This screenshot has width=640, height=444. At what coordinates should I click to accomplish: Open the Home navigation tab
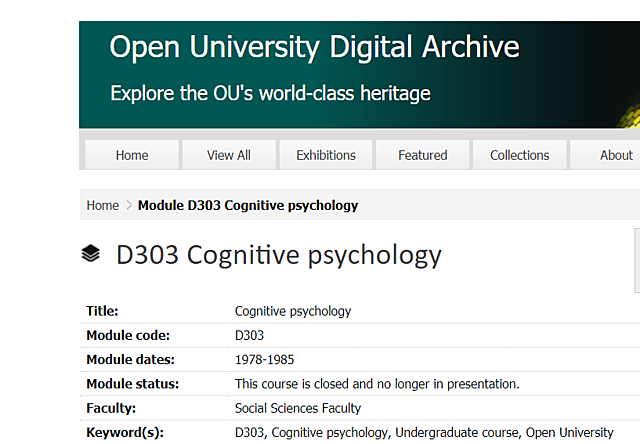[132, 155]
